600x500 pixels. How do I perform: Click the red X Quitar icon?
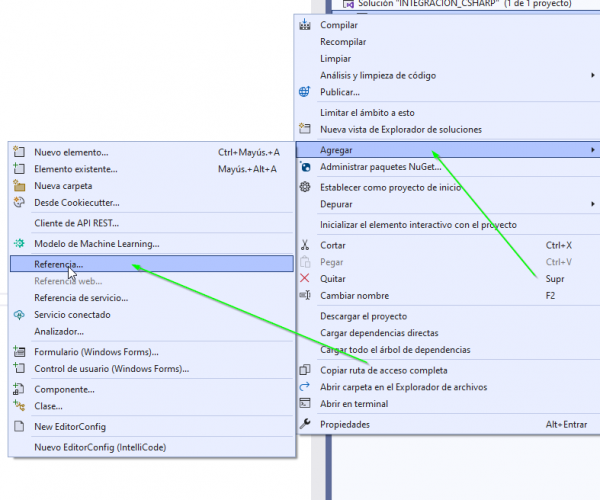click(x=305, y=278)
